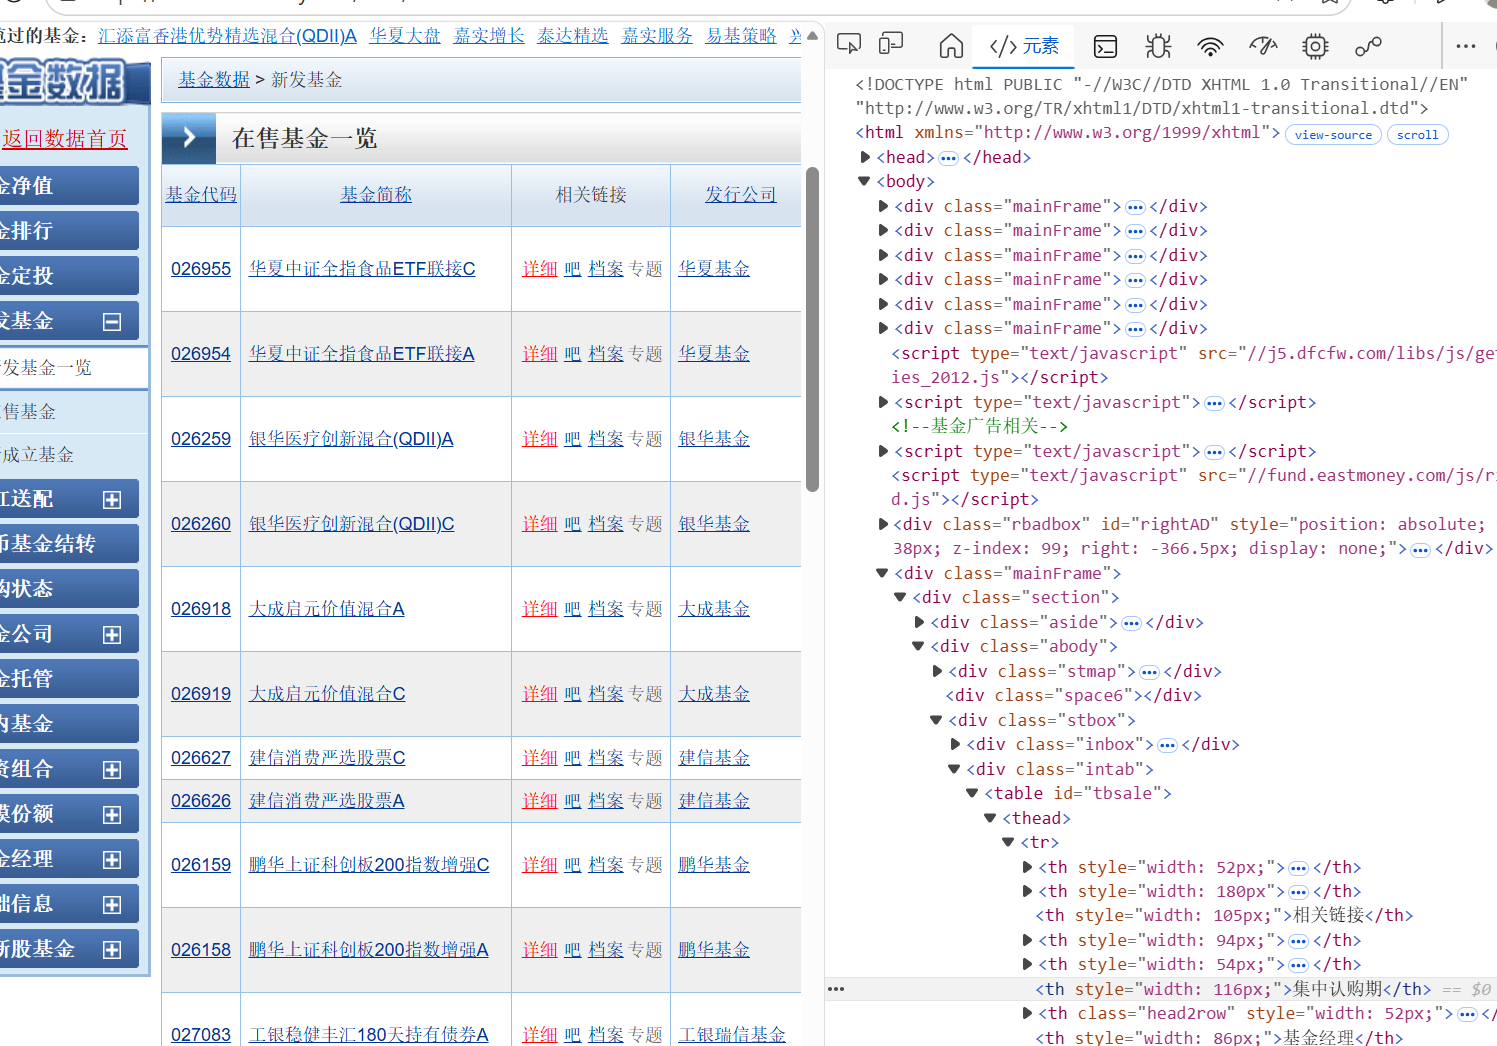Expand 基金经理 sidebar plus icon
Viewport: 1497px width, 1046px height.
112,860
